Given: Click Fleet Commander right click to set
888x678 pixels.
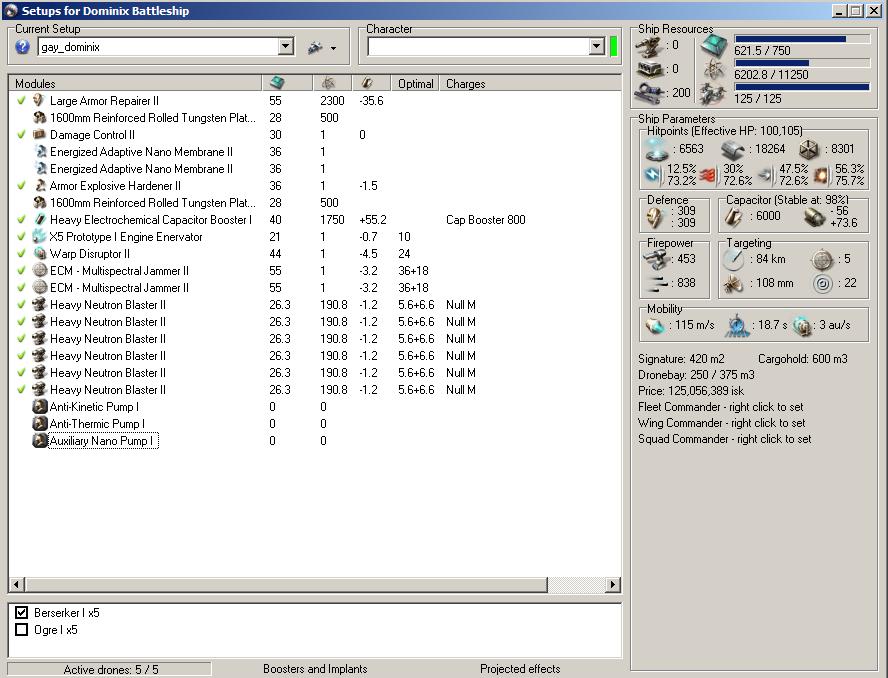Looking at the screenshot, I should coord(720,407).
